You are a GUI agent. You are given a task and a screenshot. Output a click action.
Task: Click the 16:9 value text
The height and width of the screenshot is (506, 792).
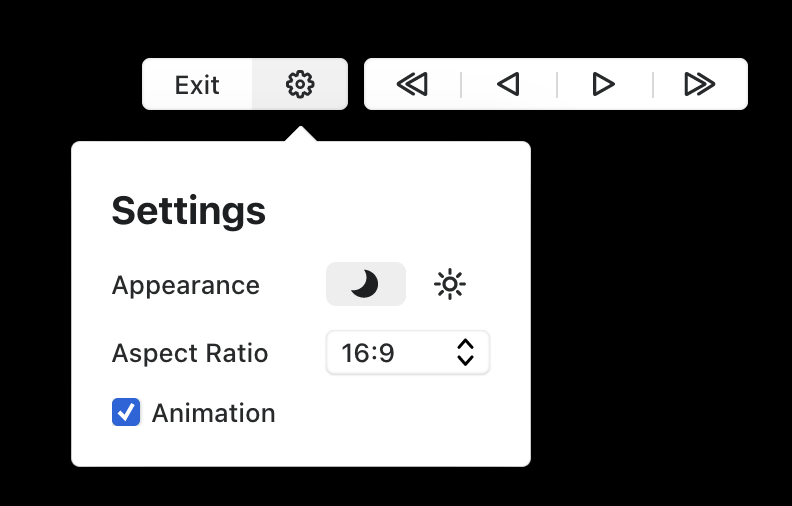pos(368,353)
